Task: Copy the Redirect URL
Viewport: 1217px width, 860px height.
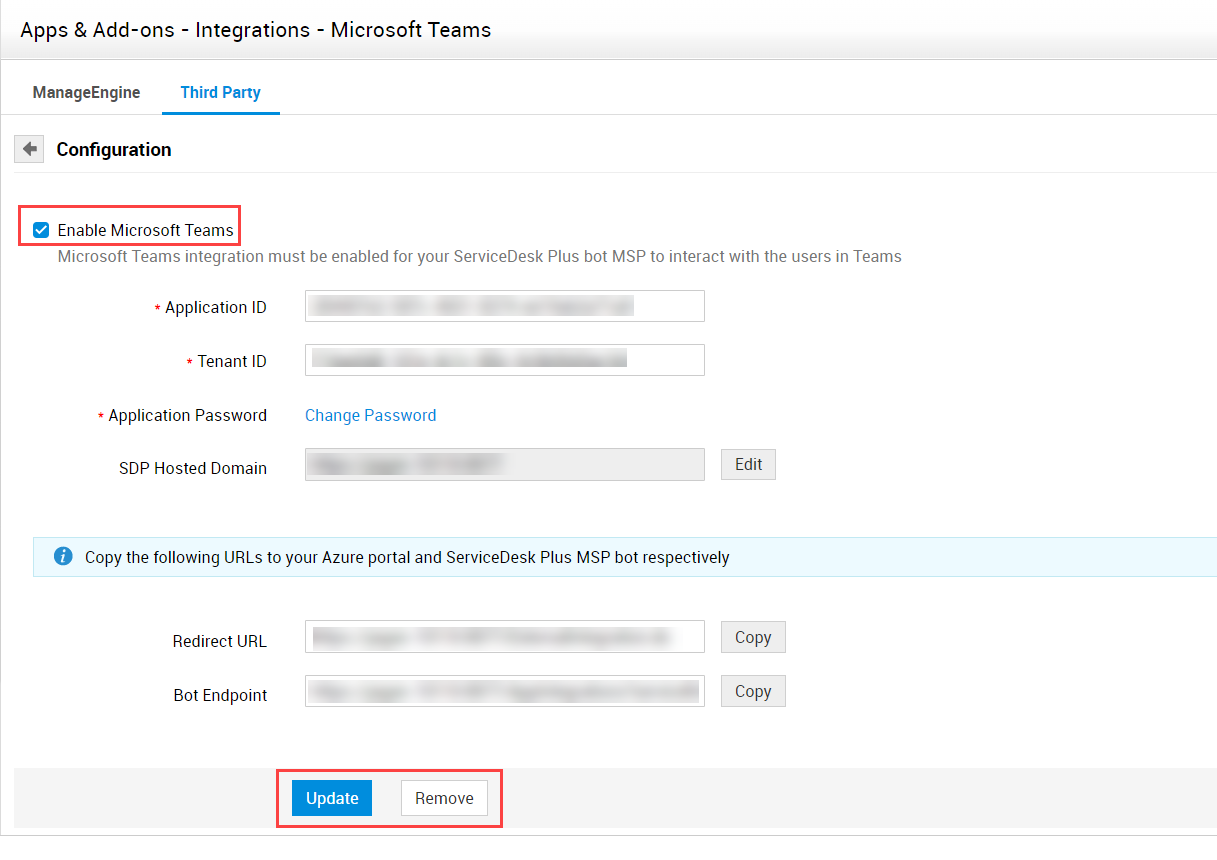Action: [x=752, y=637]
